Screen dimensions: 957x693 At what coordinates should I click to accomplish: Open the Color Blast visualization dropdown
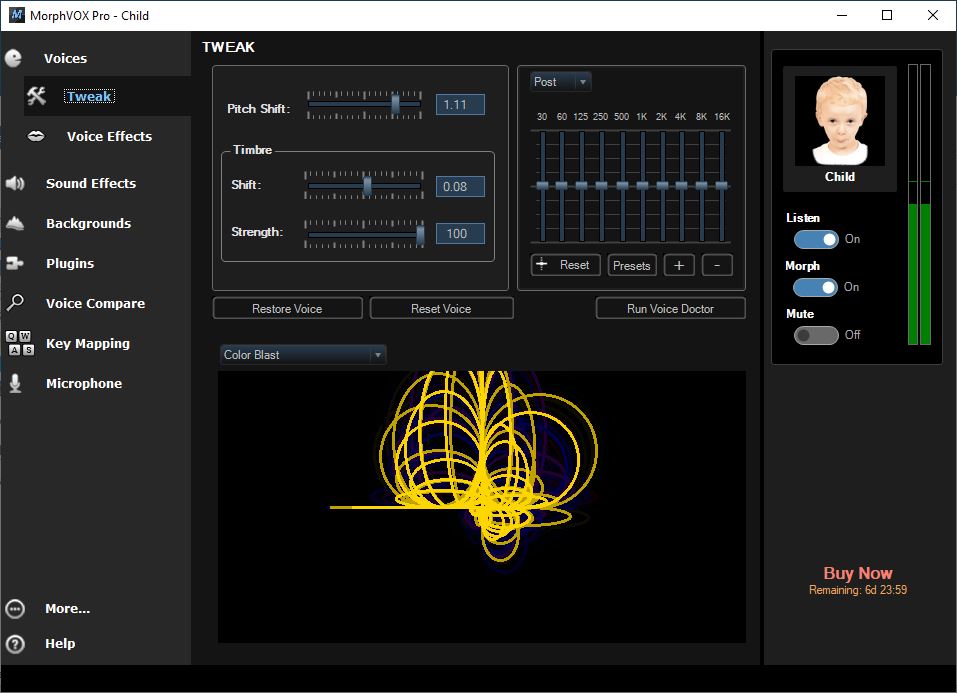click(303, 355)
